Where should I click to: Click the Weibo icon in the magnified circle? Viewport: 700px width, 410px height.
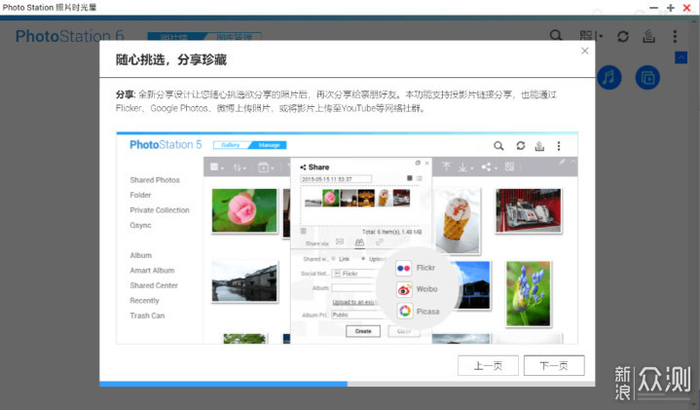(404, 289)
